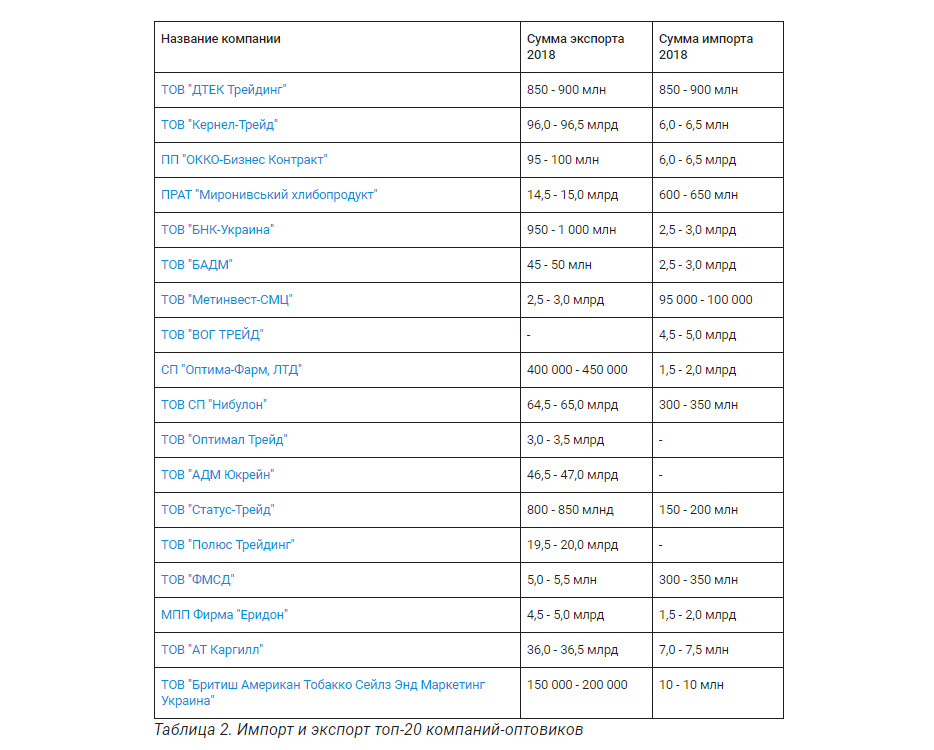Follow the СП "Оптима-Фарм, ЛТД" link
934x750 pixels.
click(231, 370)
